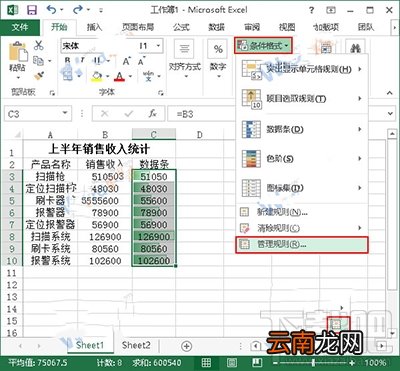Click the Copy icon
Image resolution: width=400 pixels, height=371 pixels.
[x=39, y=61]
